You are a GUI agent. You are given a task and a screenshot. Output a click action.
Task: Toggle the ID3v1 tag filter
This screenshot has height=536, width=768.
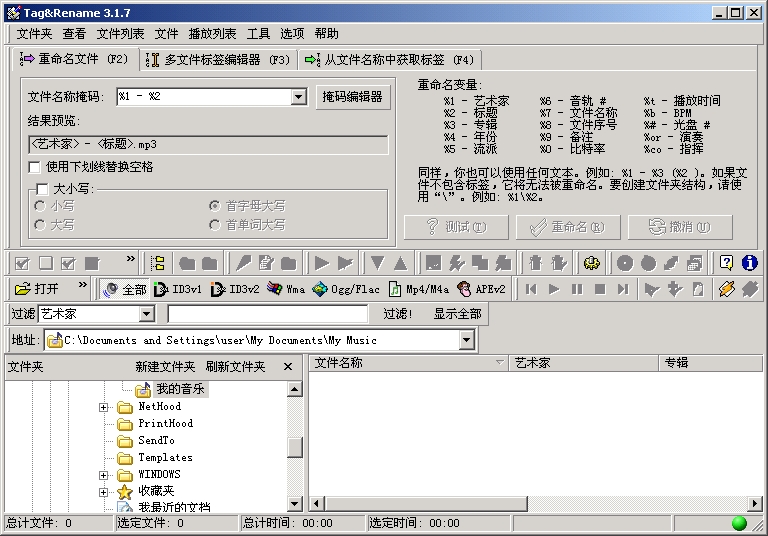click(177, 290)
